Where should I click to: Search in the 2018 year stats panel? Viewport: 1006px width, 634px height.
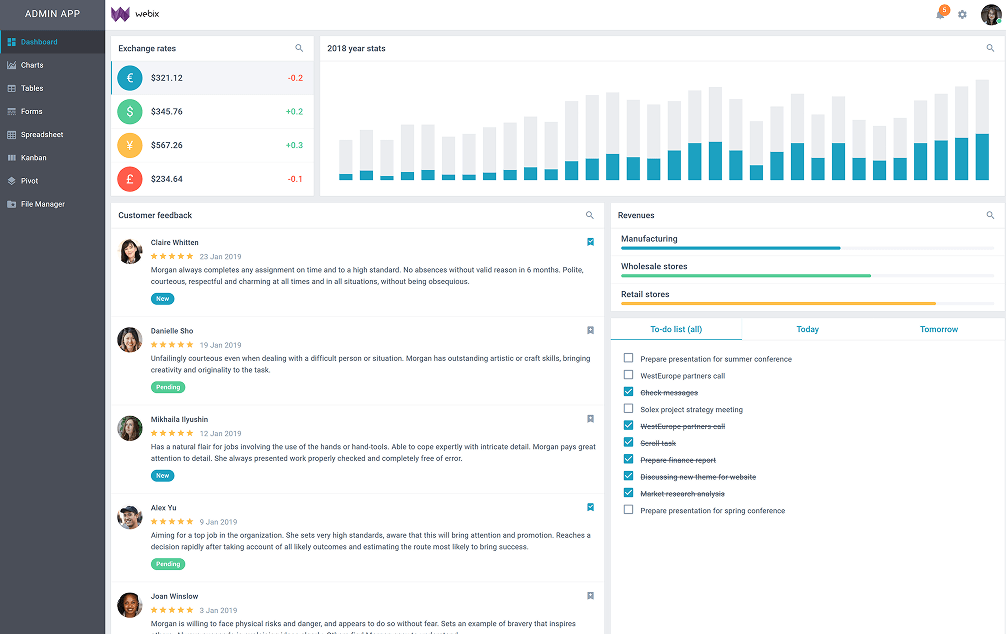pyautogui.click(x=991, y=48)
